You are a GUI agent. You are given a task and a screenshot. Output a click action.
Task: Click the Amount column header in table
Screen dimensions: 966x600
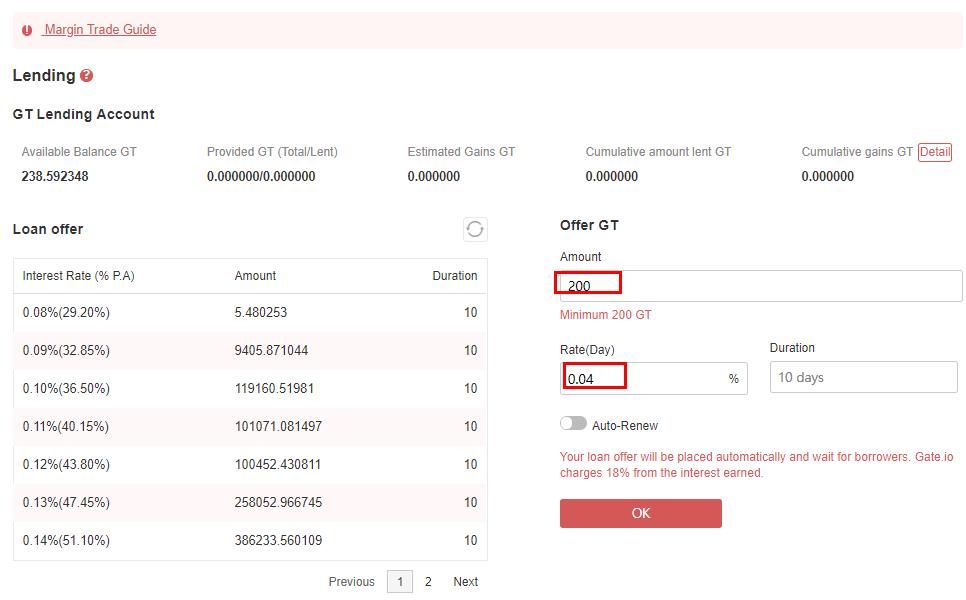[255, 276]
